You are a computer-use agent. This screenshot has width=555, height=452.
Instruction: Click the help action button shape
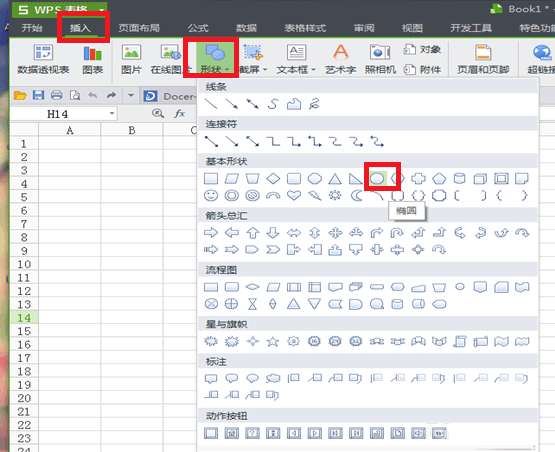click(252, 433)
